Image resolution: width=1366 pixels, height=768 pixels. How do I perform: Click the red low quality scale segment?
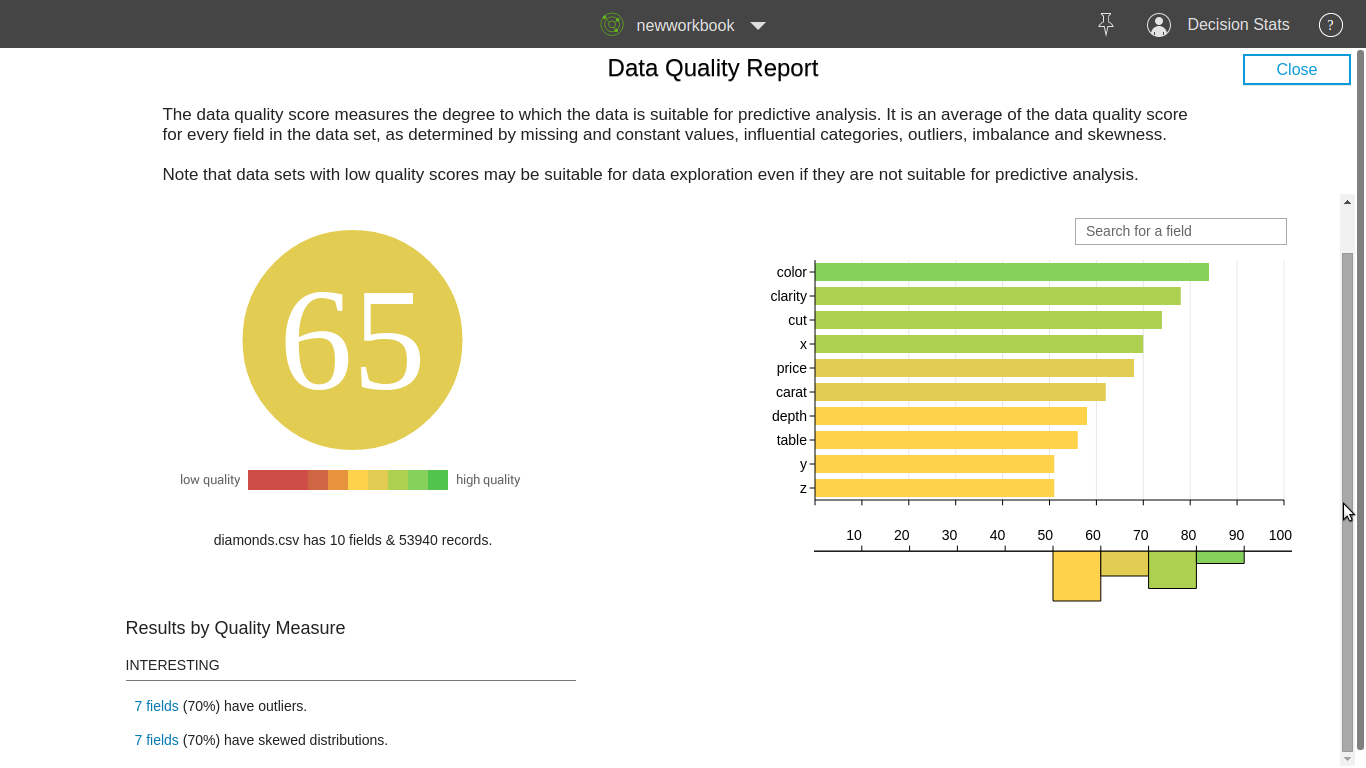[277, 480]
